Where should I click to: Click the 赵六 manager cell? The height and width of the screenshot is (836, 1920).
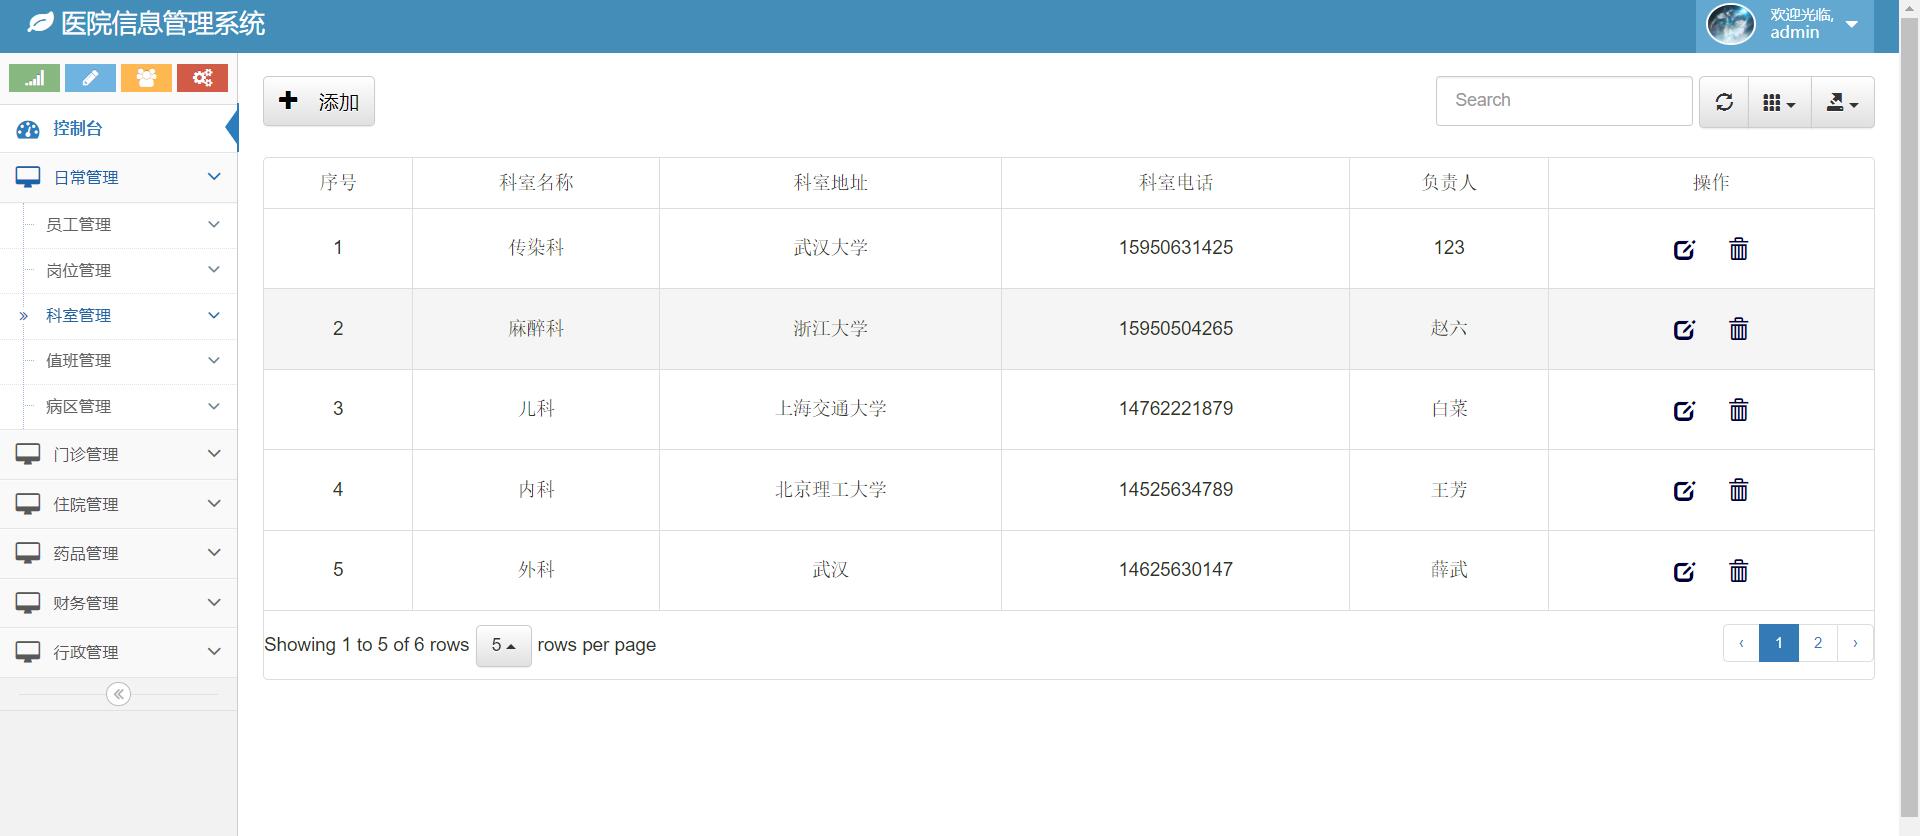coord(1449,329)
